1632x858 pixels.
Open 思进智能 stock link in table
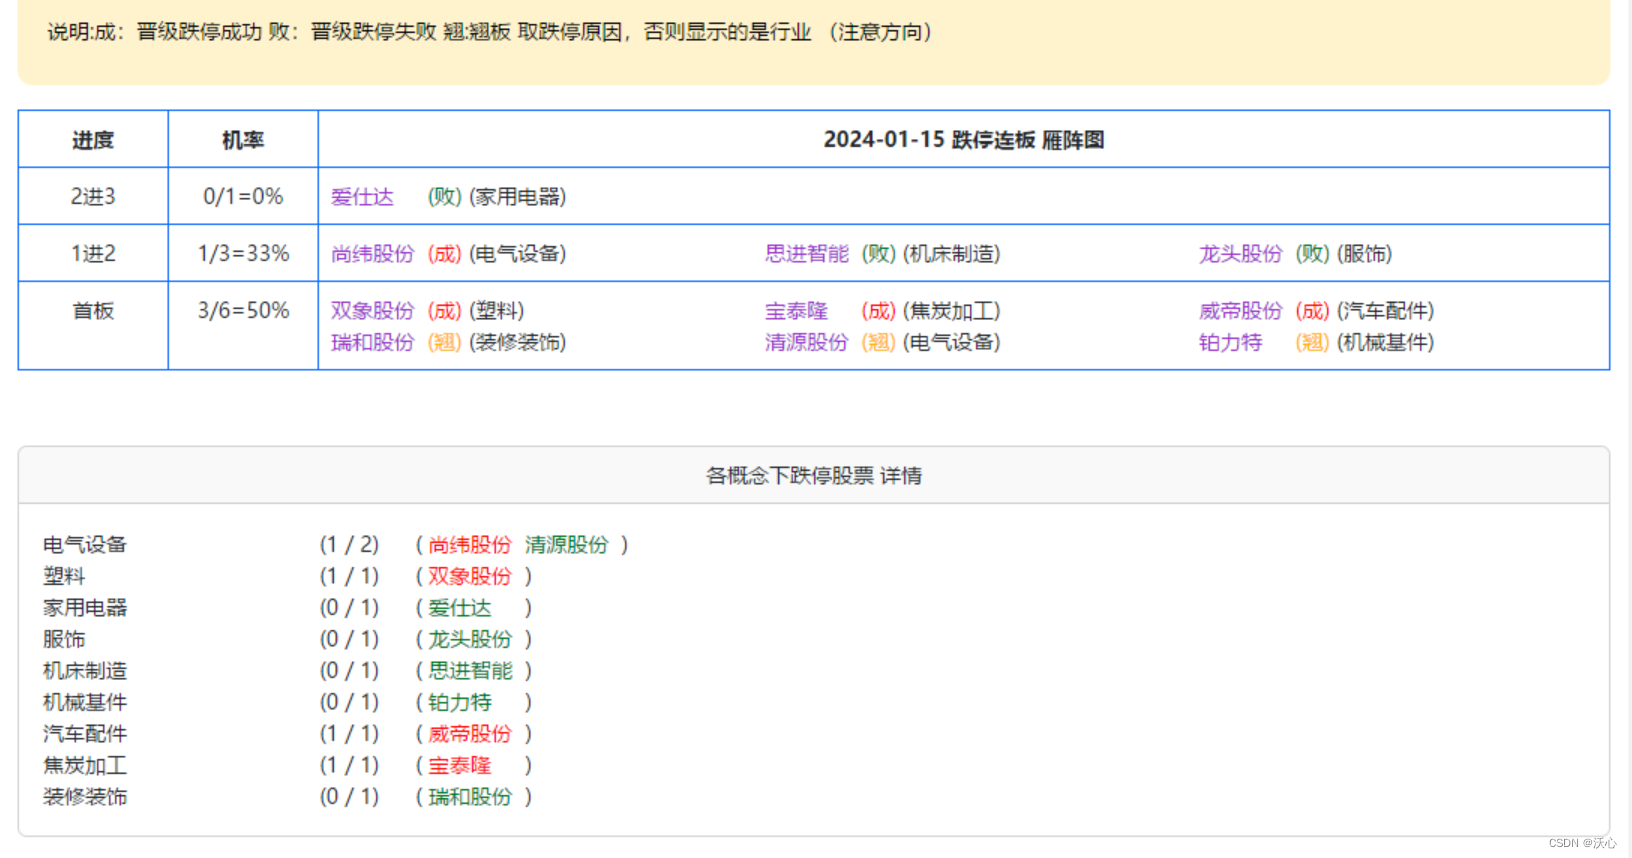(806, 254)
